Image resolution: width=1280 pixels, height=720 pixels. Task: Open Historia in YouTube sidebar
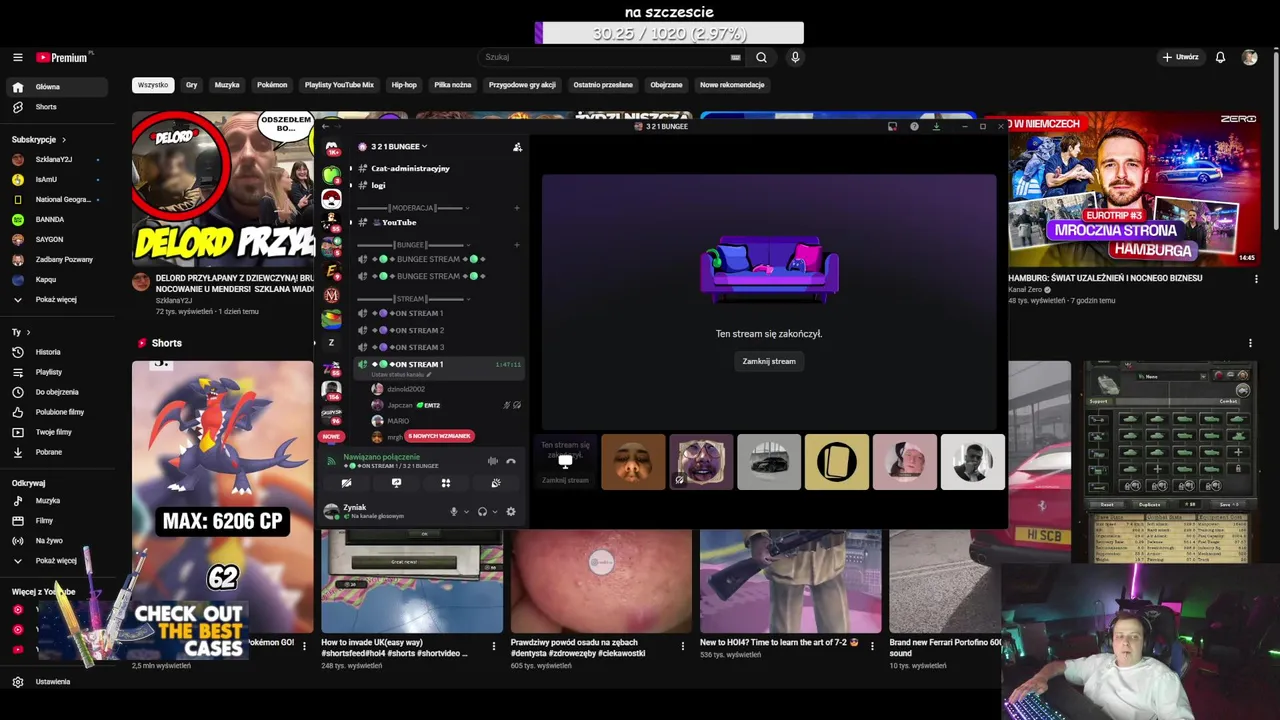pyautogui.click(x=58, y=352)
